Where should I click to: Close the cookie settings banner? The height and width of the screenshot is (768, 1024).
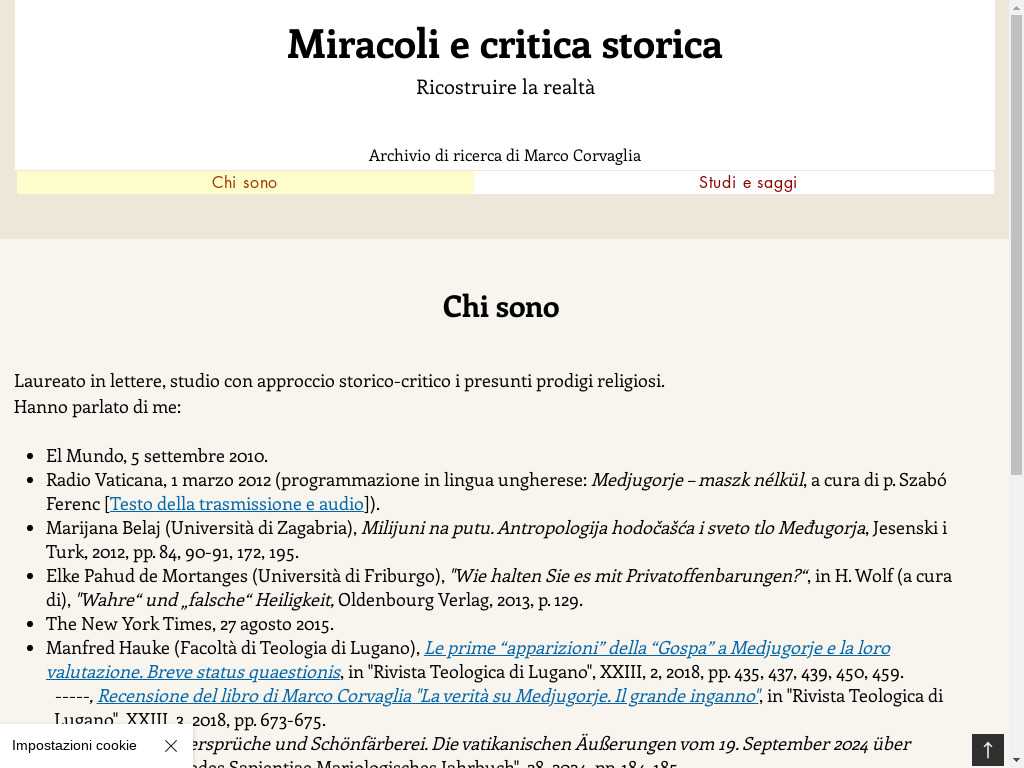(171, 746)
